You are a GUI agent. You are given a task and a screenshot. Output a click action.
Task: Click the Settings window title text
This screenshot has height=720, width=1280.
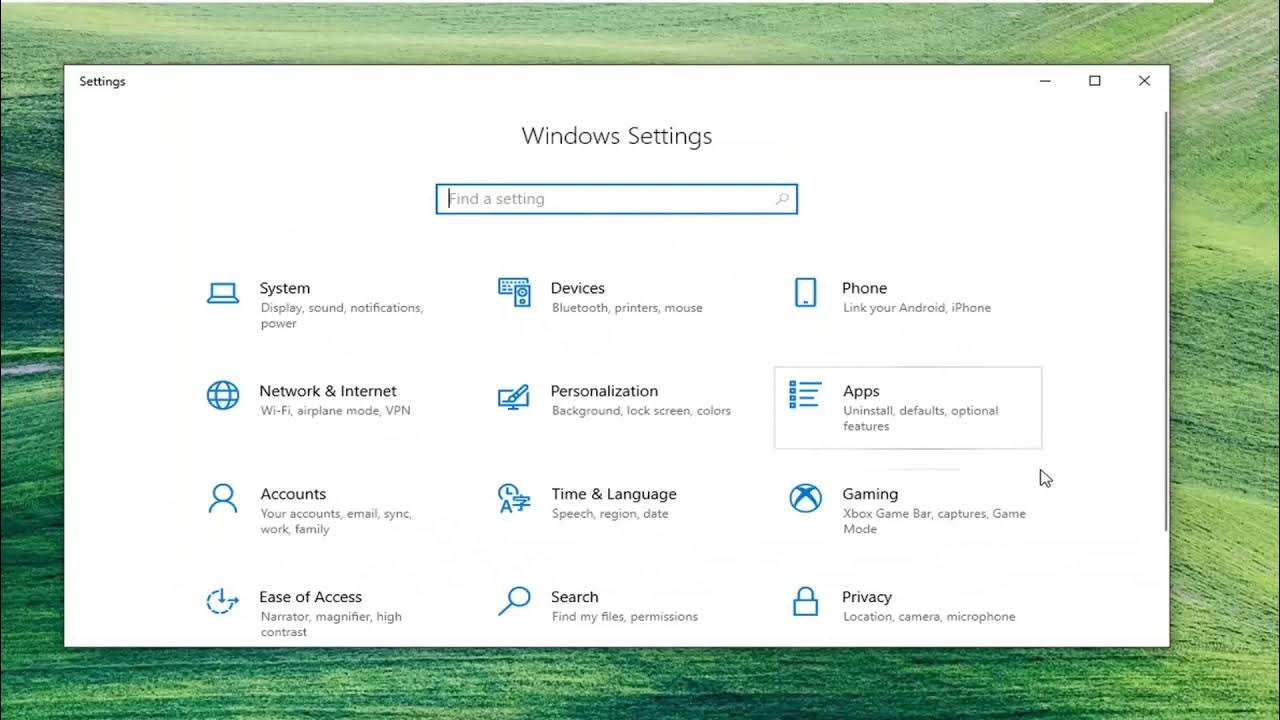[x=102, y=82]
